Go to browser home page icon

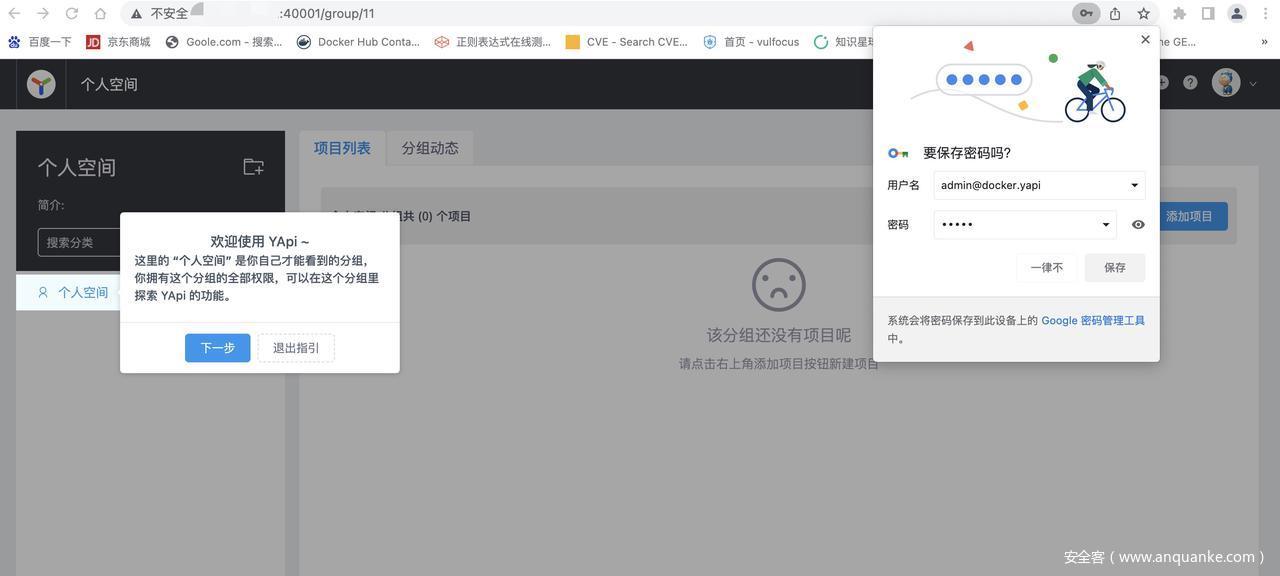(100, 14)
